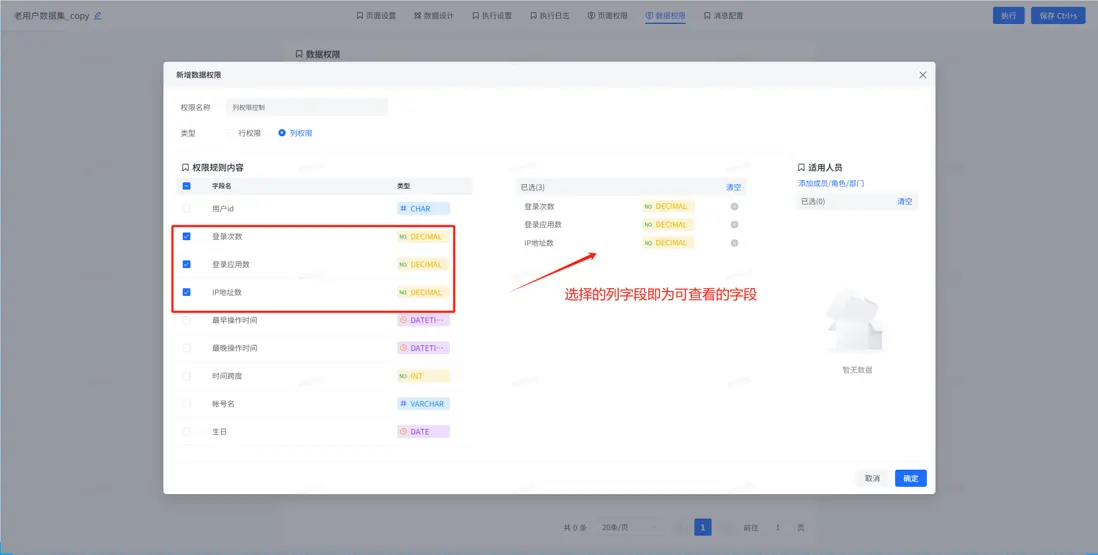Click the 权限名称 input field
Viewport: 1098px width, 555px height.
coord(307,108)
